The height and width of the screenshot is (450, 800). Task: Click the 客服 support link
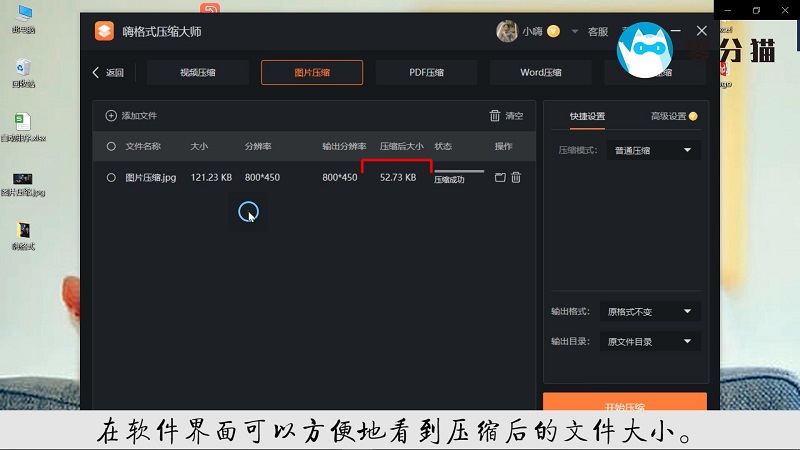click(598, 32)
